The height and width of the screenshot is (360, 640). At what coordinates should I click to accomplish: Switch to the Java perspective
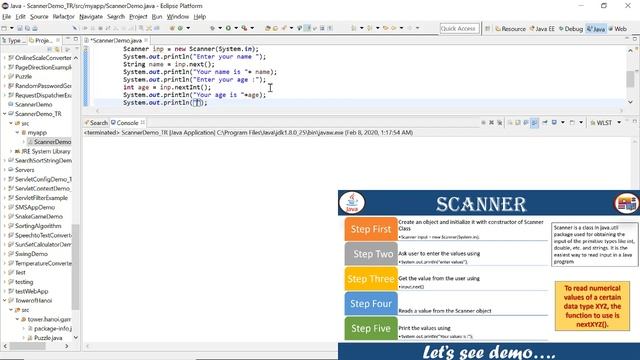(x=596, y=29)
